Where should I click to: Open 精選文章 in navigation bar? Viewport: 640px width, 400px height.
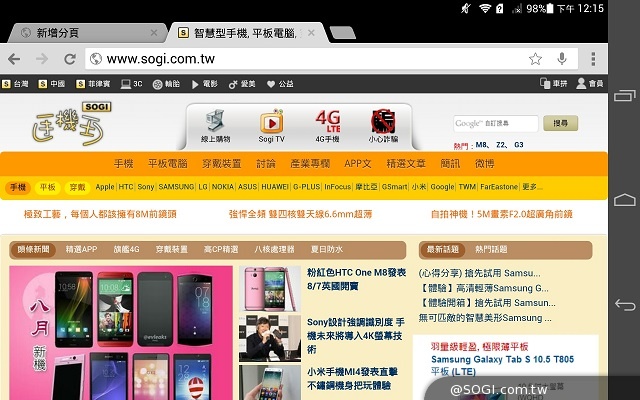(406, 164)
